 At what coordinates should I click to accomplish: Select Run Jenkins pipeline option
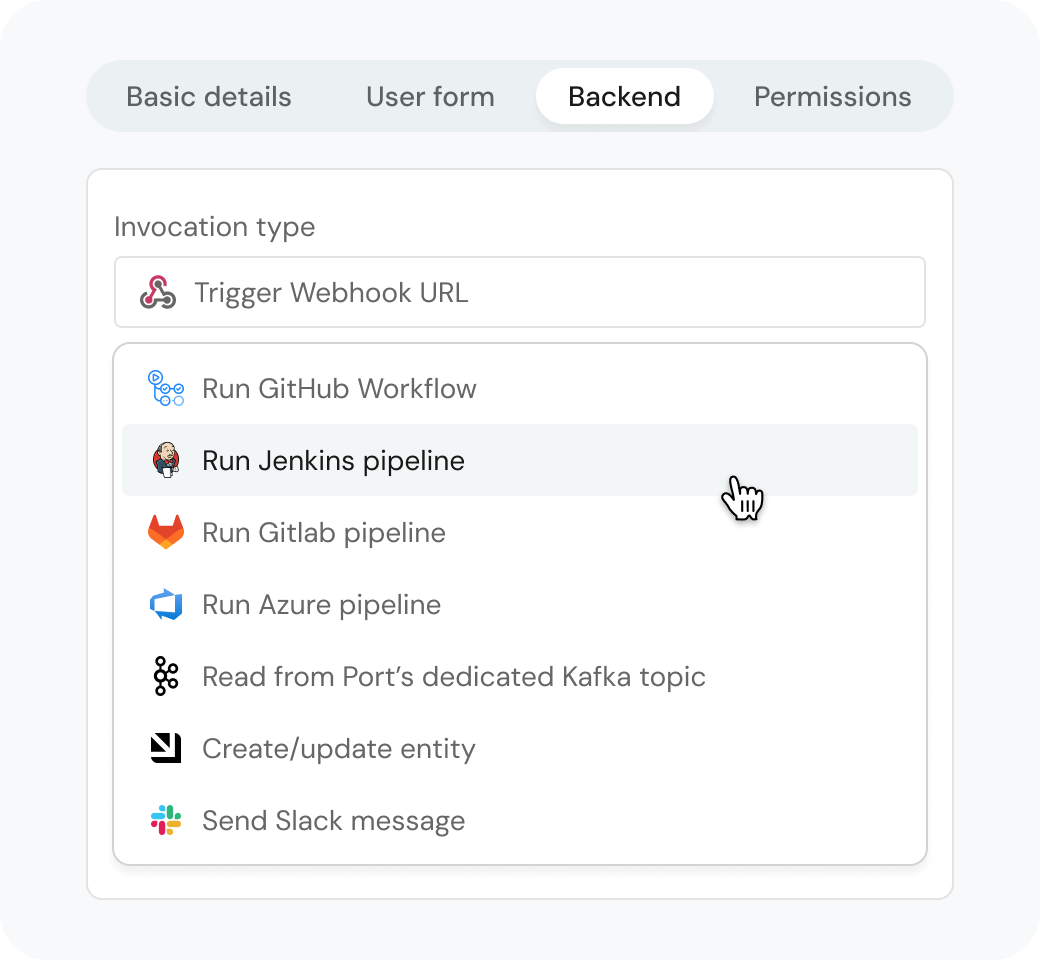[x=333, y=461]
